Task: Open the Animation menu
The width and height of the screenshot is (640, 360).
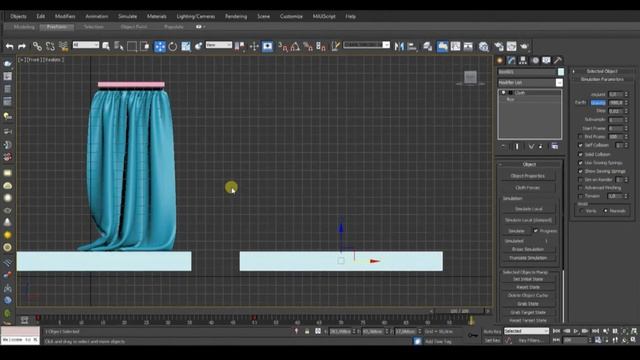Action: point(97,16)
